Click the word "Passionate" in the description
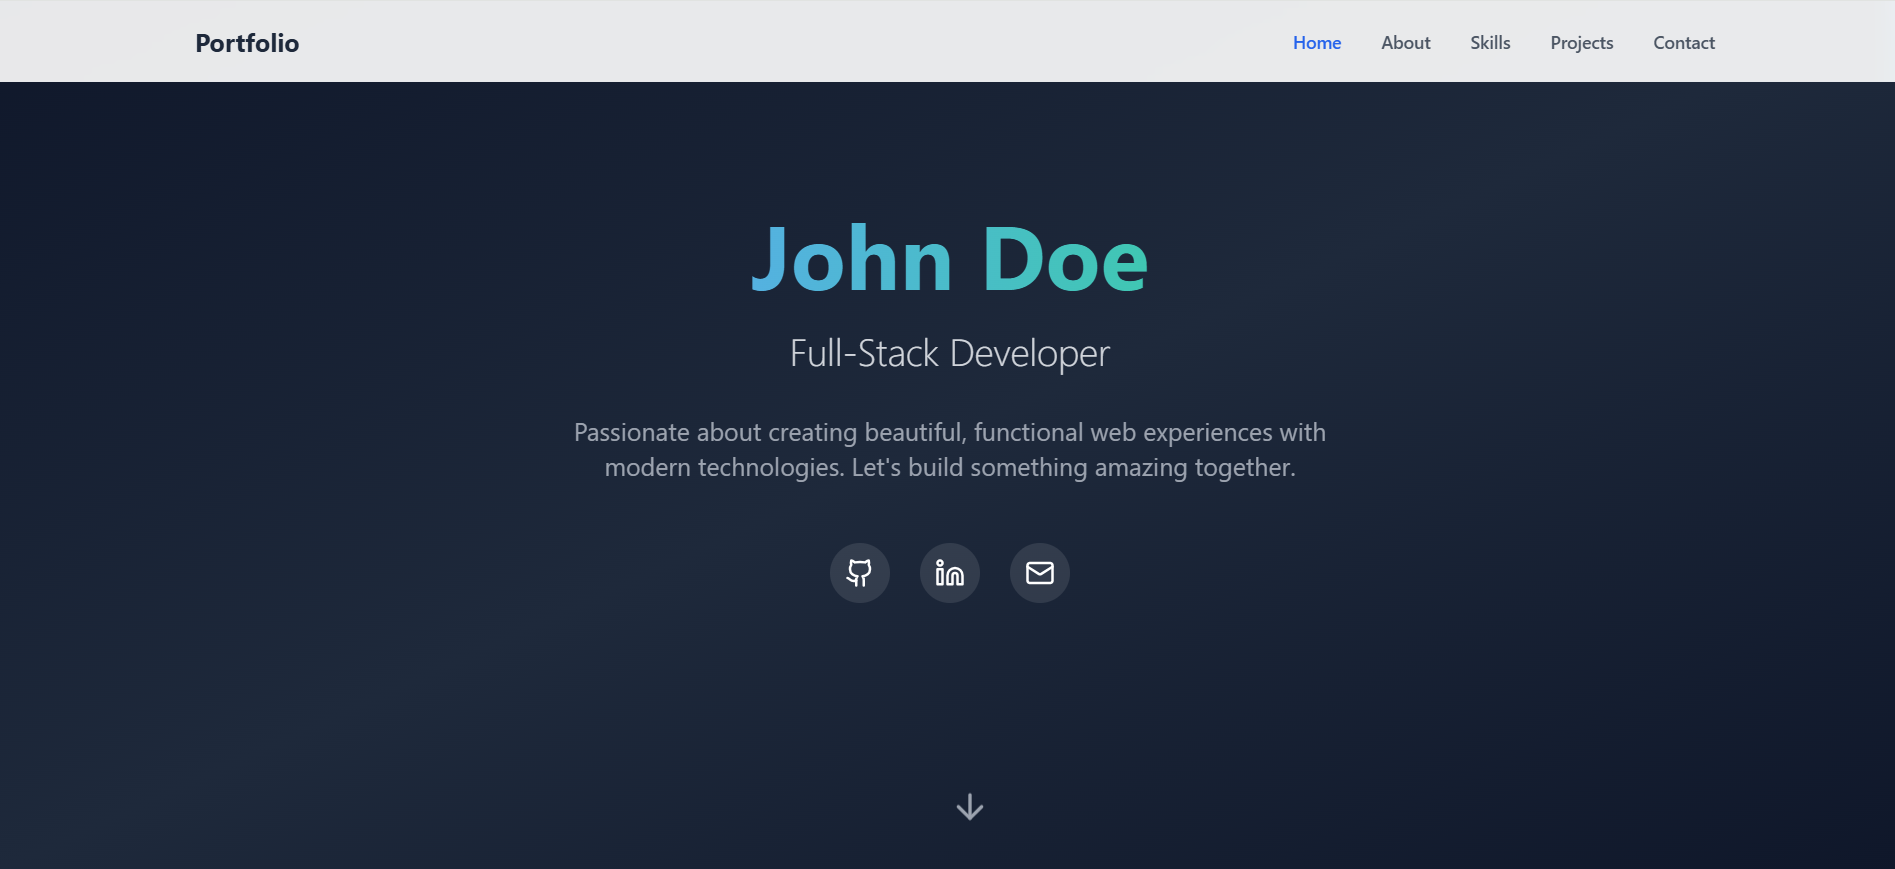This screenshot has height=869, width=1895. click(631, 432)
